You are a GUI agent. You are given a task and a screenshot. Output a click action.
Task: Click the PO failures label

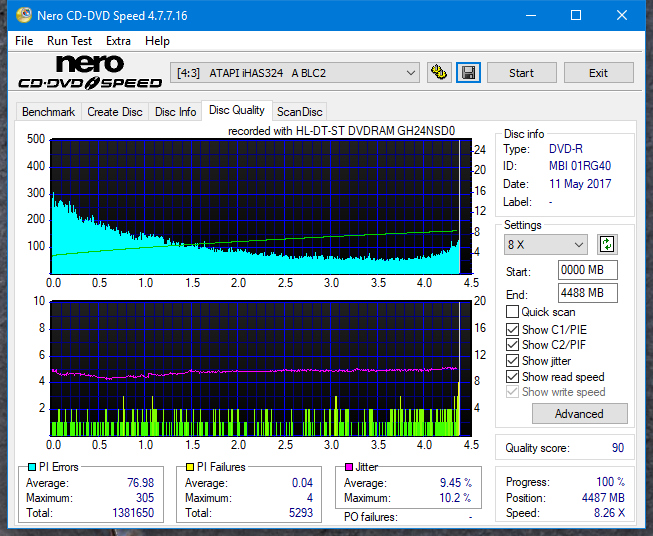point(371,517)
